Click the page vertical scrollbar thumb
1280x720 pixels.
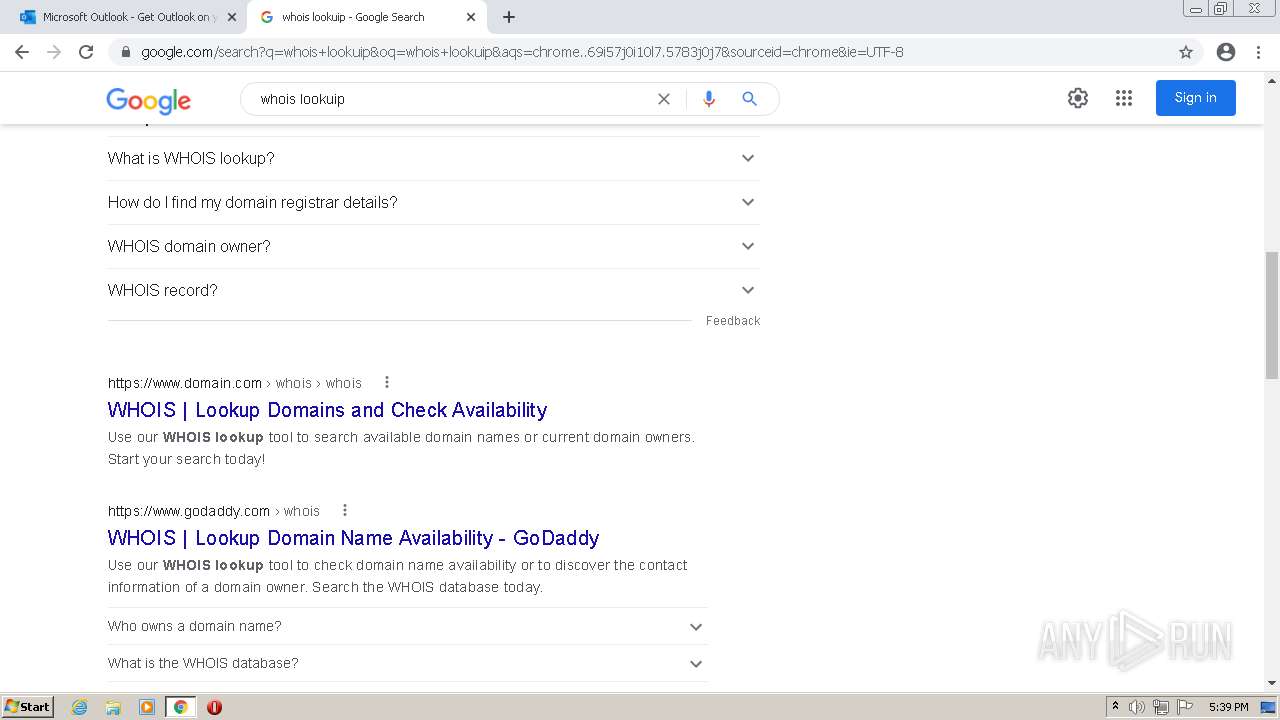tap(1272, 315)
